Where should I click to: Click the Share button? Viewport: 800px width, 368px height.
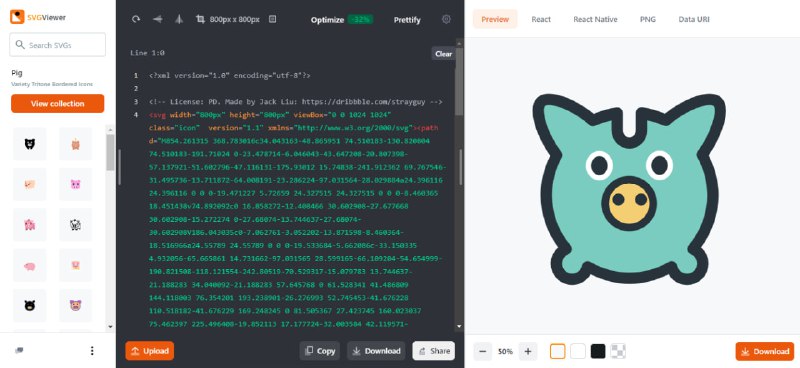click(434, 351)
